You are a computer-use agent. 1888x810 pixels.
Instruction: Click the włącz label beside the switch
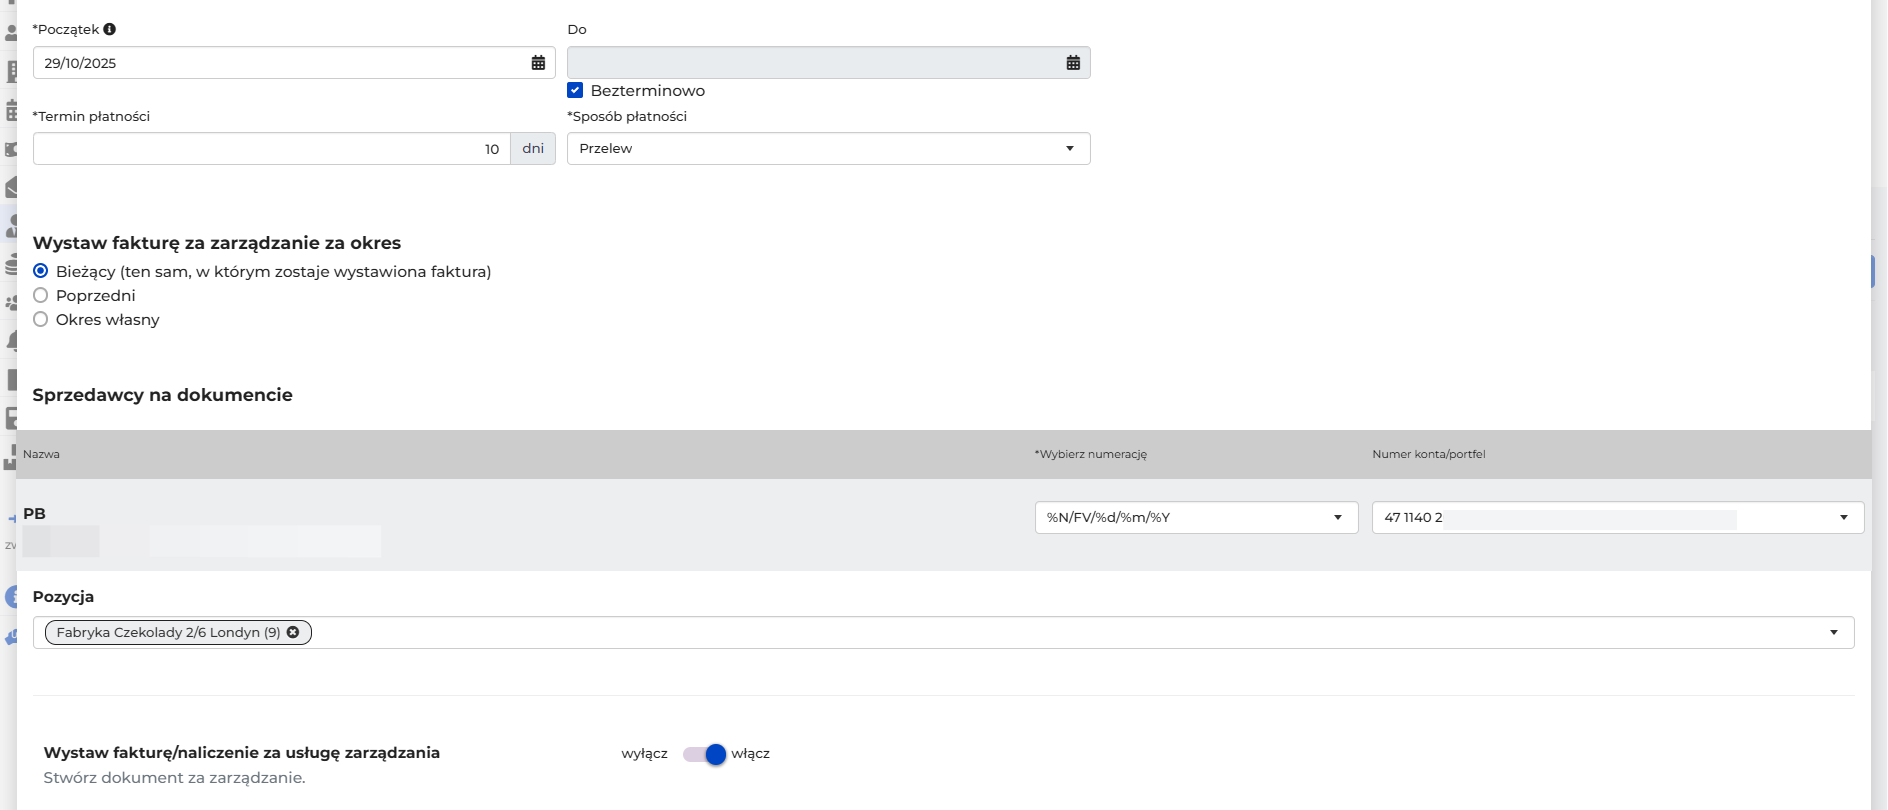751,754
